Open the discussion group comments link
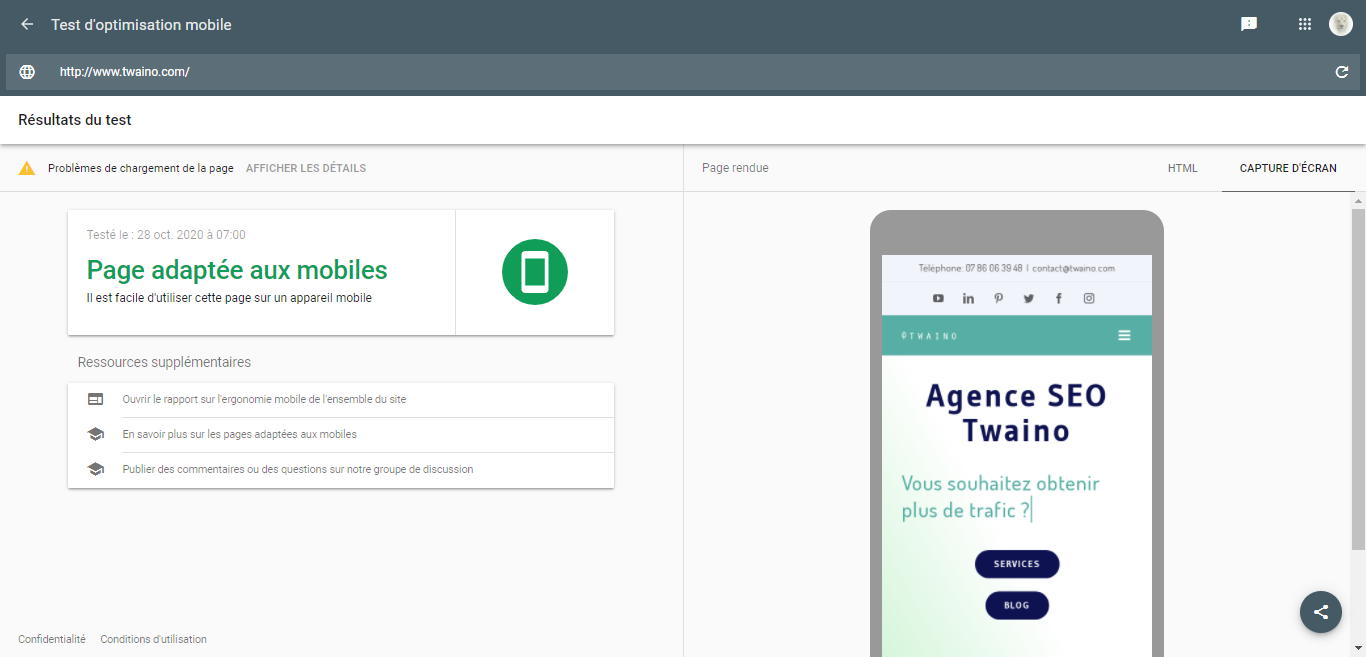The image size is (1366, 657). 298,469
